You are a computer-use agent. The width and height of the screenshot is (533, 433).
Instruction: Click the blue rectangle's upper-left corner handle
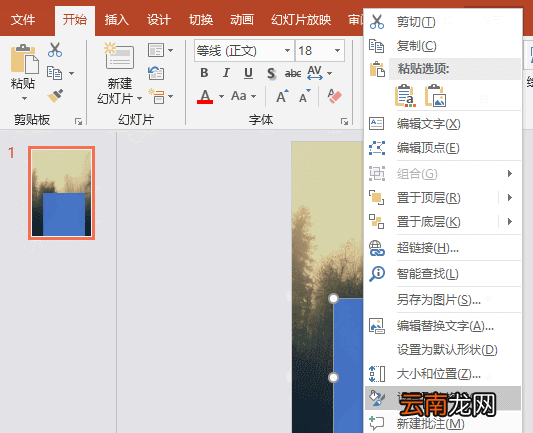(333, 298)
